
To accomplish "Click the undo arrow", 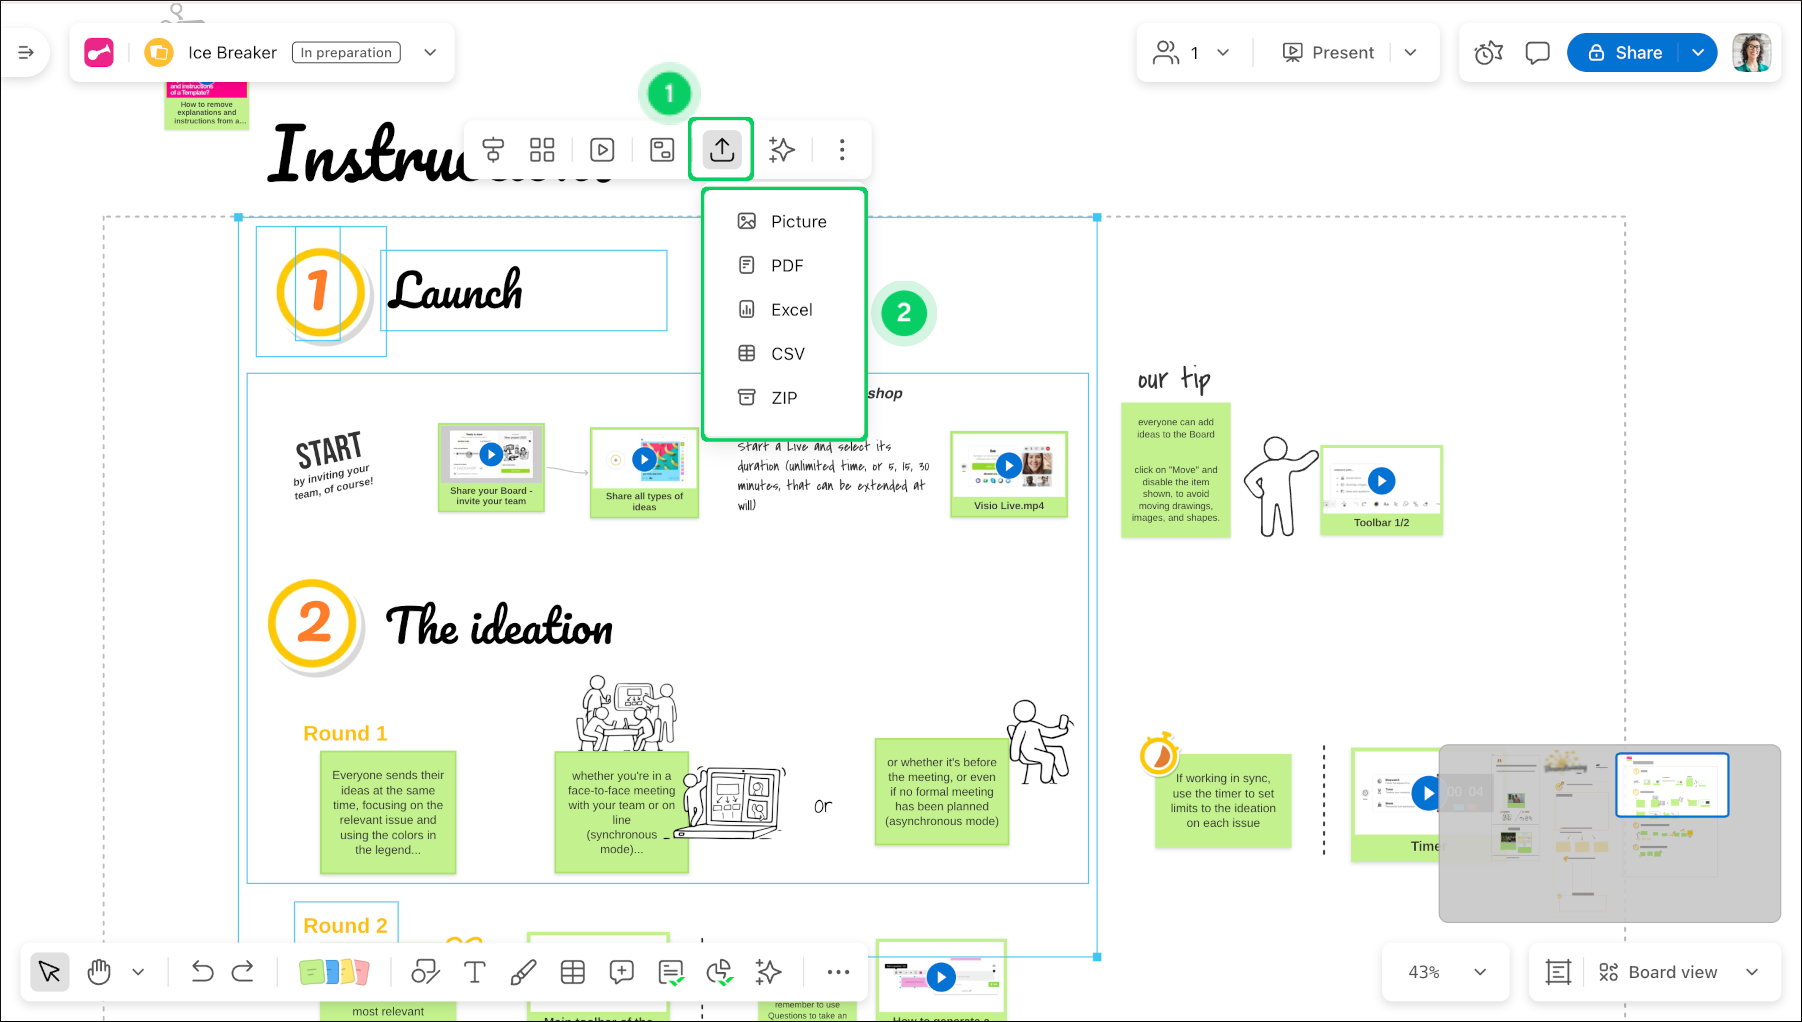I will point(202,972).
